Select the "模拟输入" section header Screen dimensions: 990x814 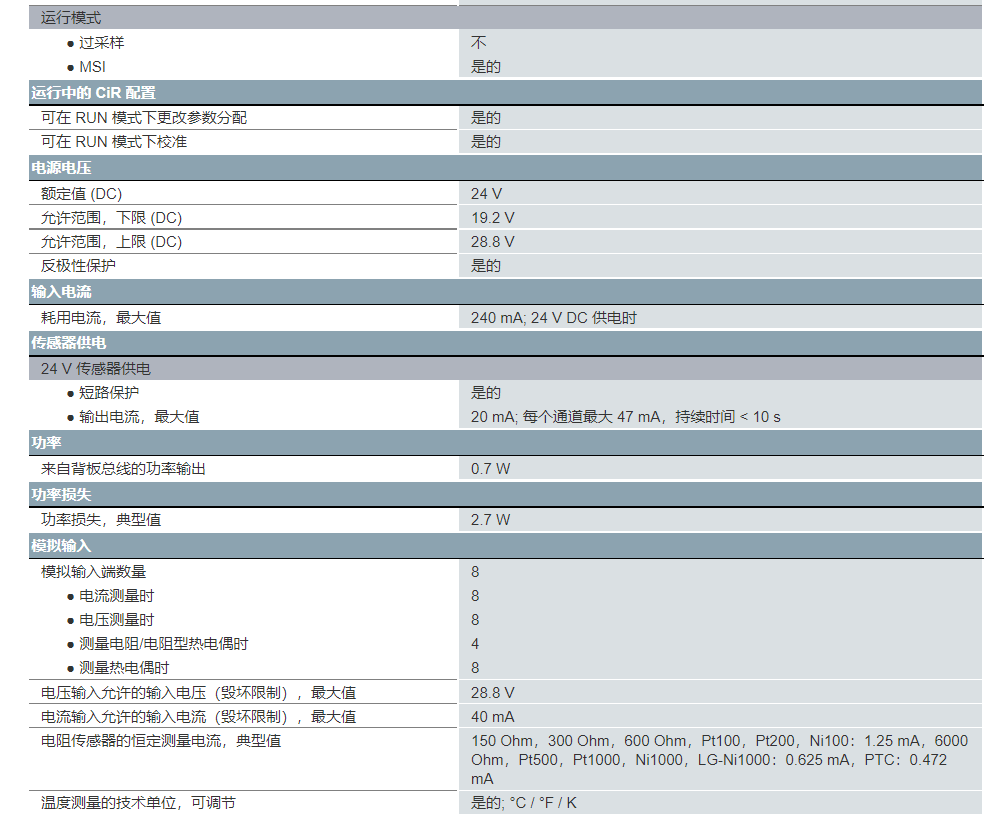pyautogui.click(x=61, y=546)
